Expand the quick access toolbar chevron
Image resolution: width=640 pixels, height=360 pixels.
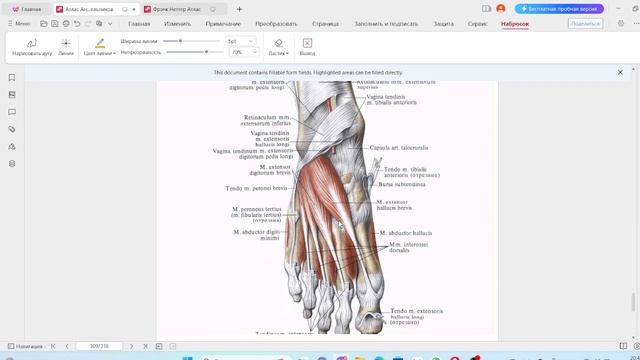point(110,24)
